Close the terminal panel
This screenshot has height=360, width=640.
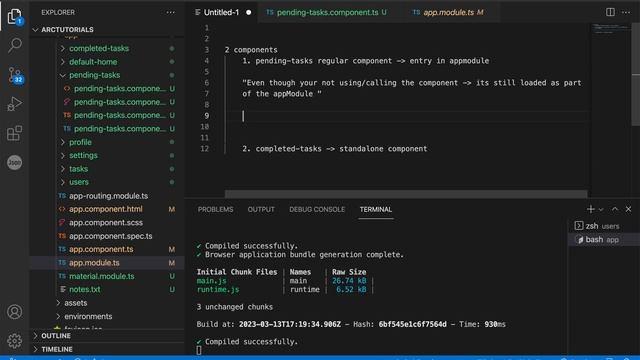click(628, 209)
